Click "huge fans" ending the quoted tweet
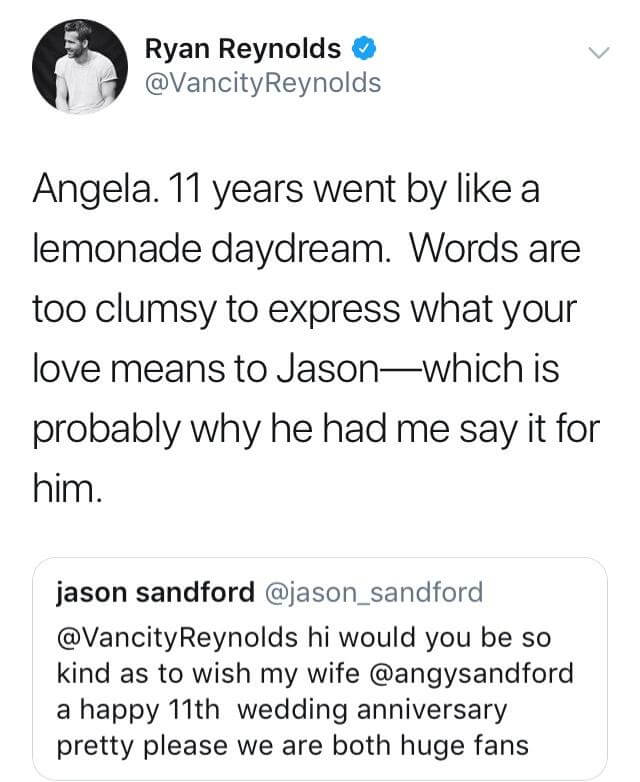The image size is (640, 782). click(x=466, y=745)
